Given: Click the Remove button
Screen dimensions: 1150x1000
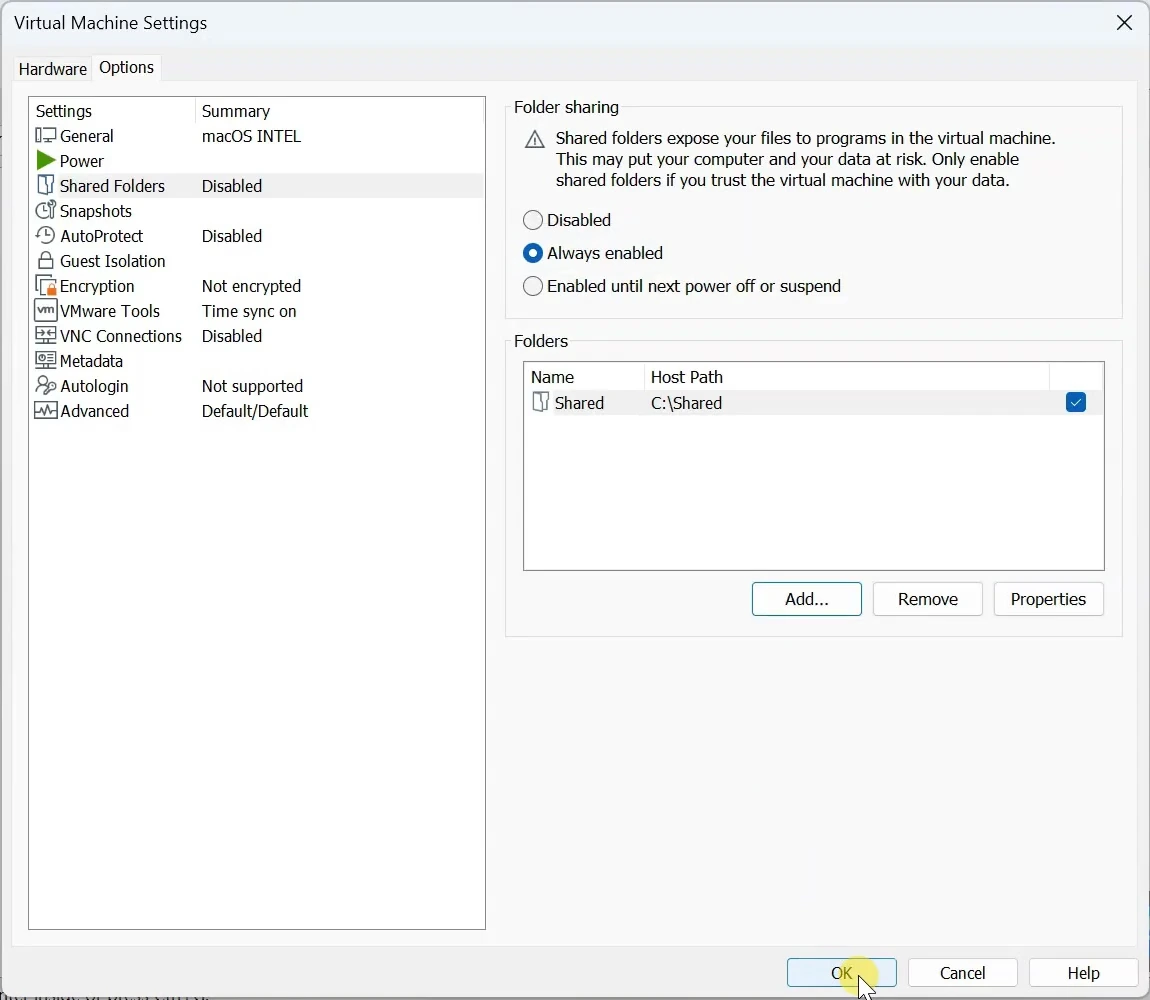Looking at the screenshot, I should pyautogui.click(x=928, y=599).
